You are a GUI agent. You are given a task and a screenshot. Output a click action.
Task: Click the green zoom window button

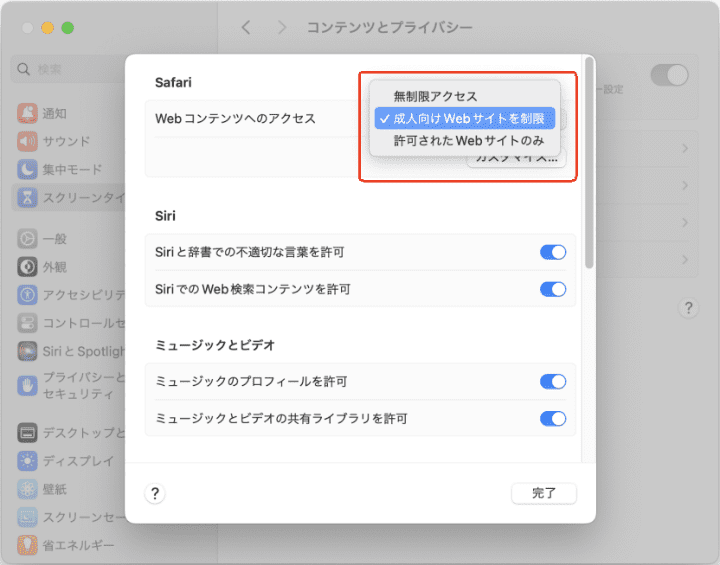coord(68,28)
